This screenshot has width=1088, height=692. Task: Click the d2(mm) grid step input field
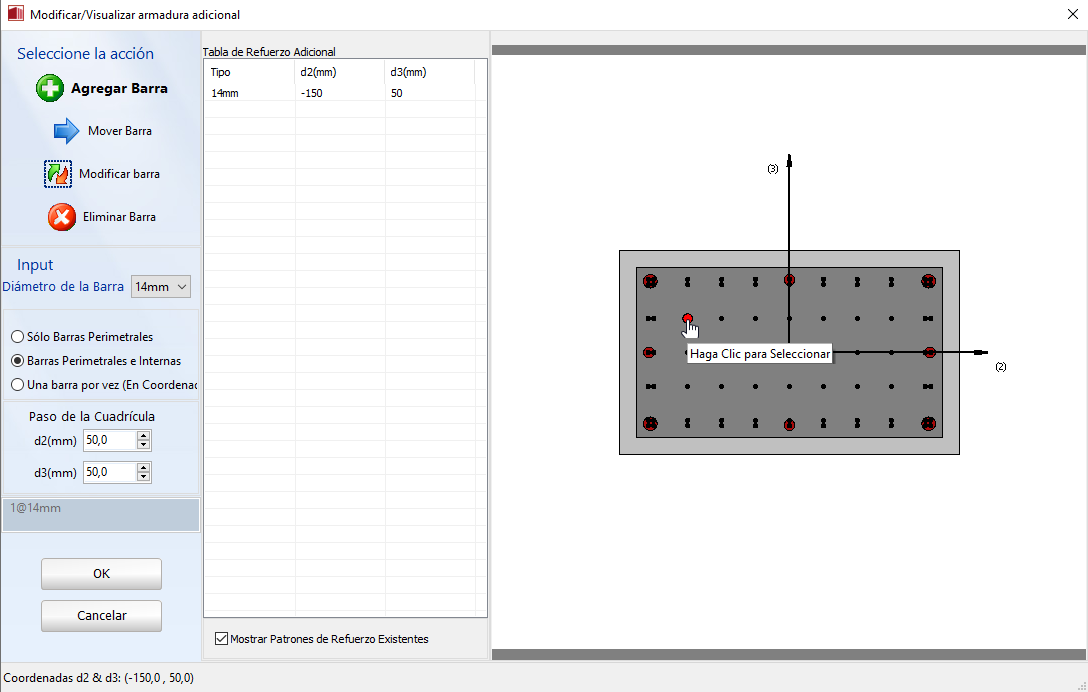109,441
